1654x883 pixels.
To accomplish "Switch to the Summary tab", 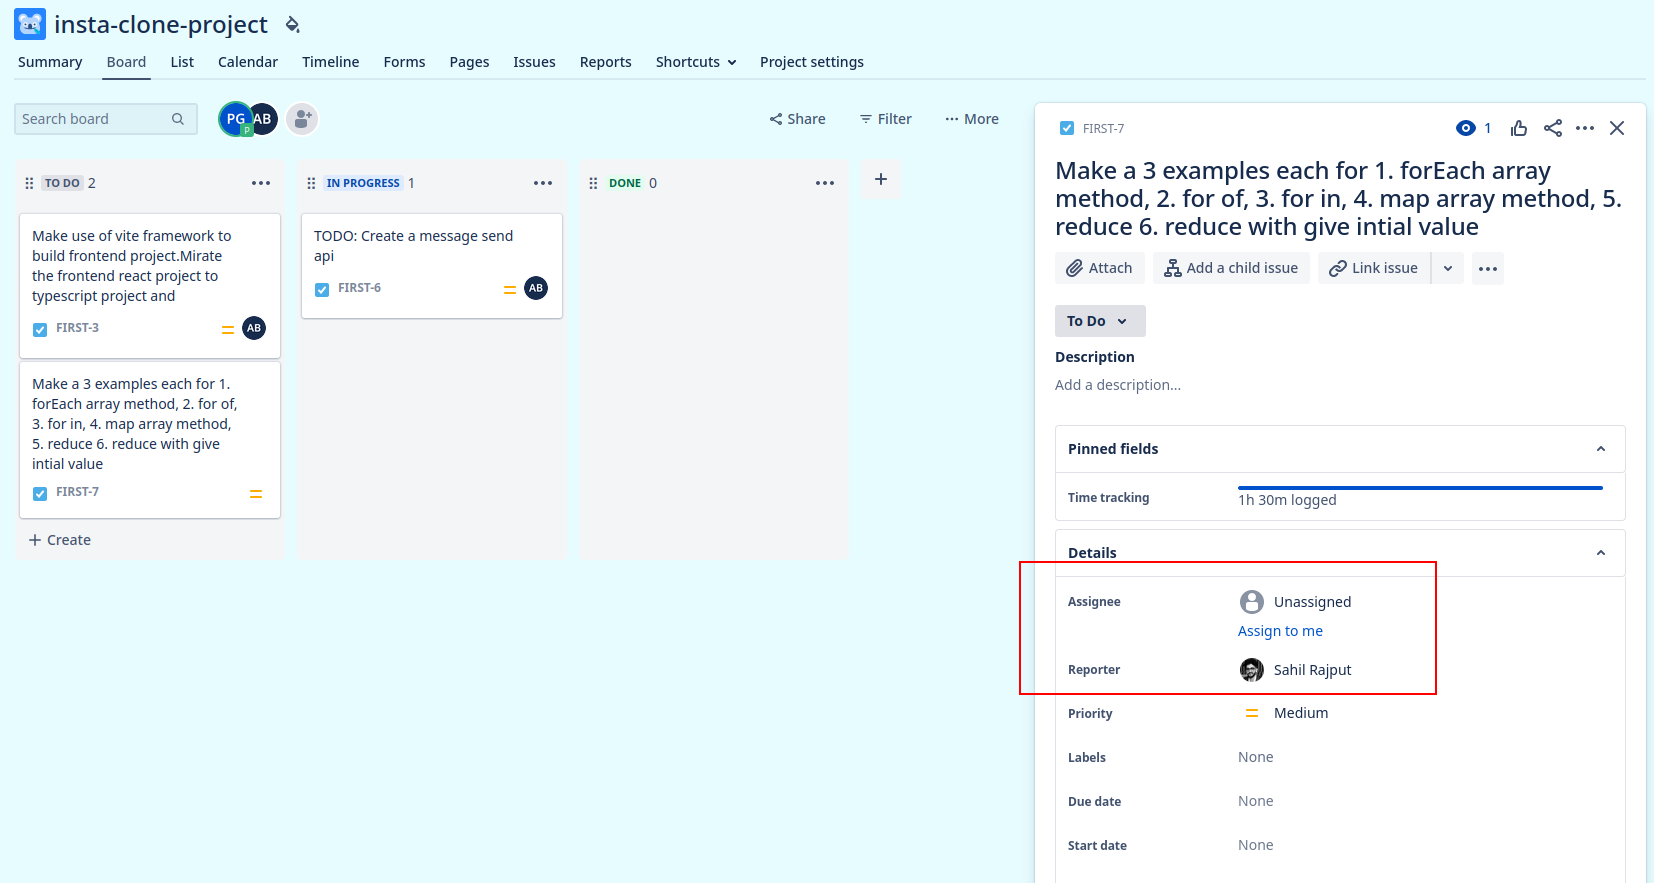I will click(50, 62).
